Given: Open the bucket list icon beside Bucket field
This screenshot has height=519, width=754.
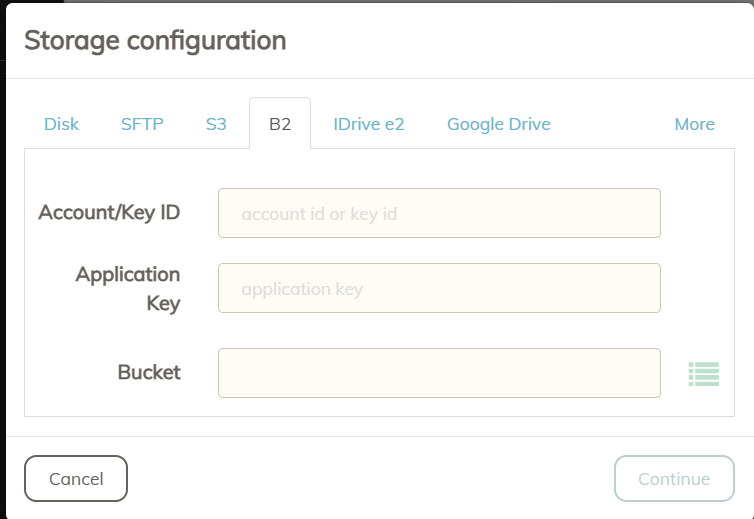Looking at the screenshot, I should click(704, 374).
